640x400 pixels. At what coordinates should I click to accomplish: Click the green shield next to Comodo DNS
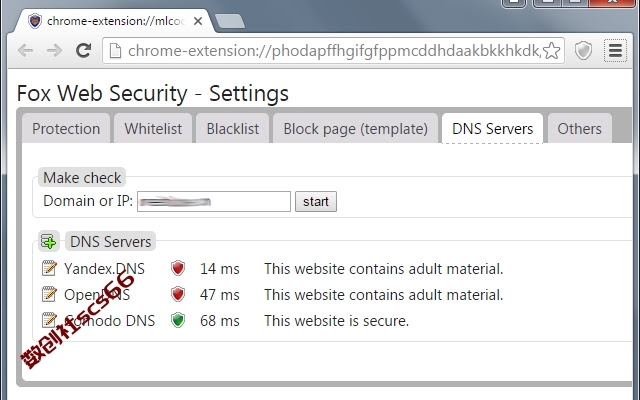[178, 320]
